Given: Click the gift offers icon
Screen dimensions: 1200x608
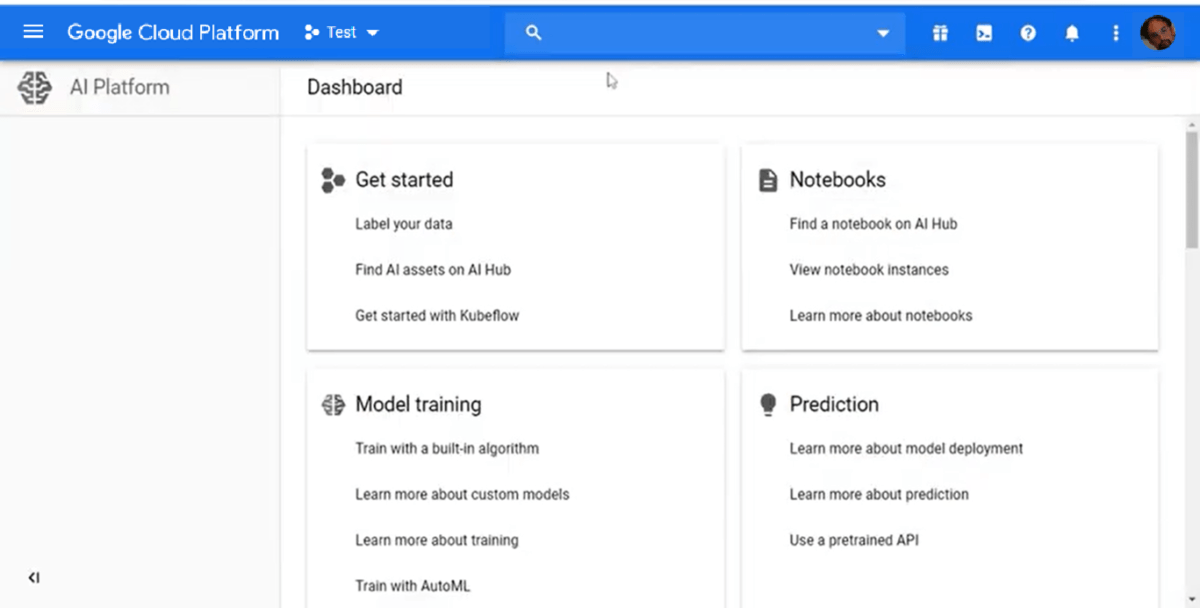Looking at the screenshot, I should pos(940,32).
